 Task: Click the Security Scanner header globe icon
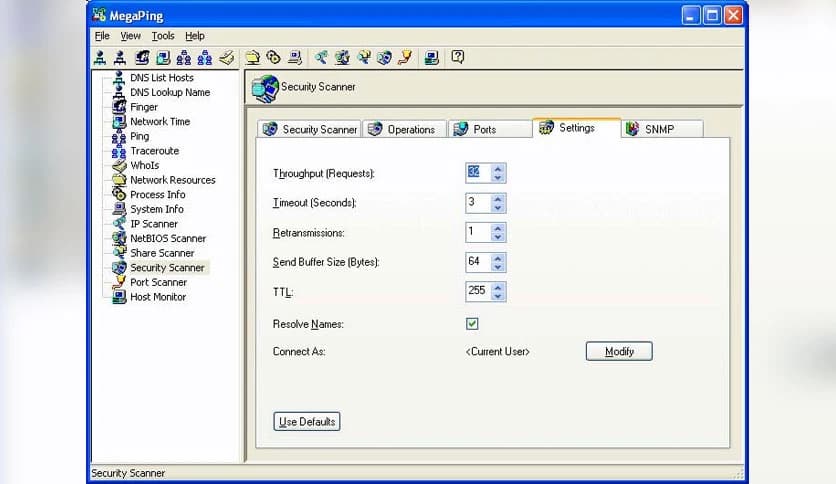coord(265,88)
